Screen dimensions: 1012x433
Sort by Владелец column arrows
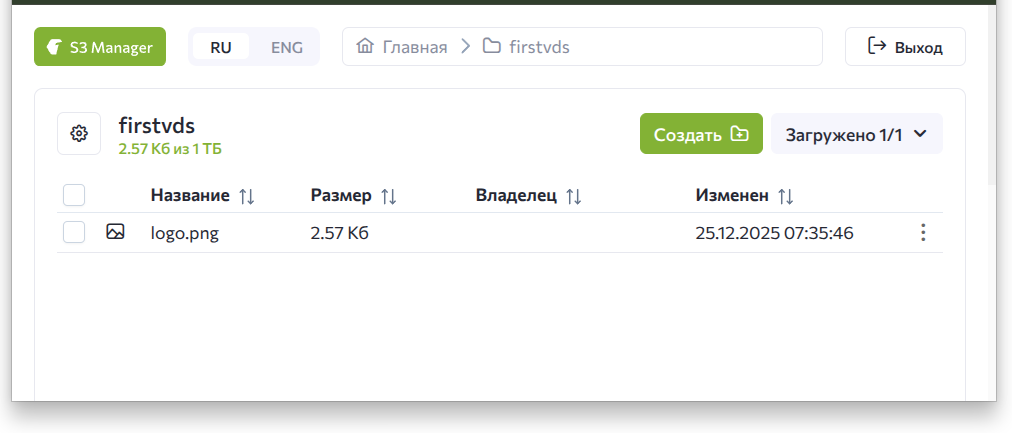pos(573,196)
